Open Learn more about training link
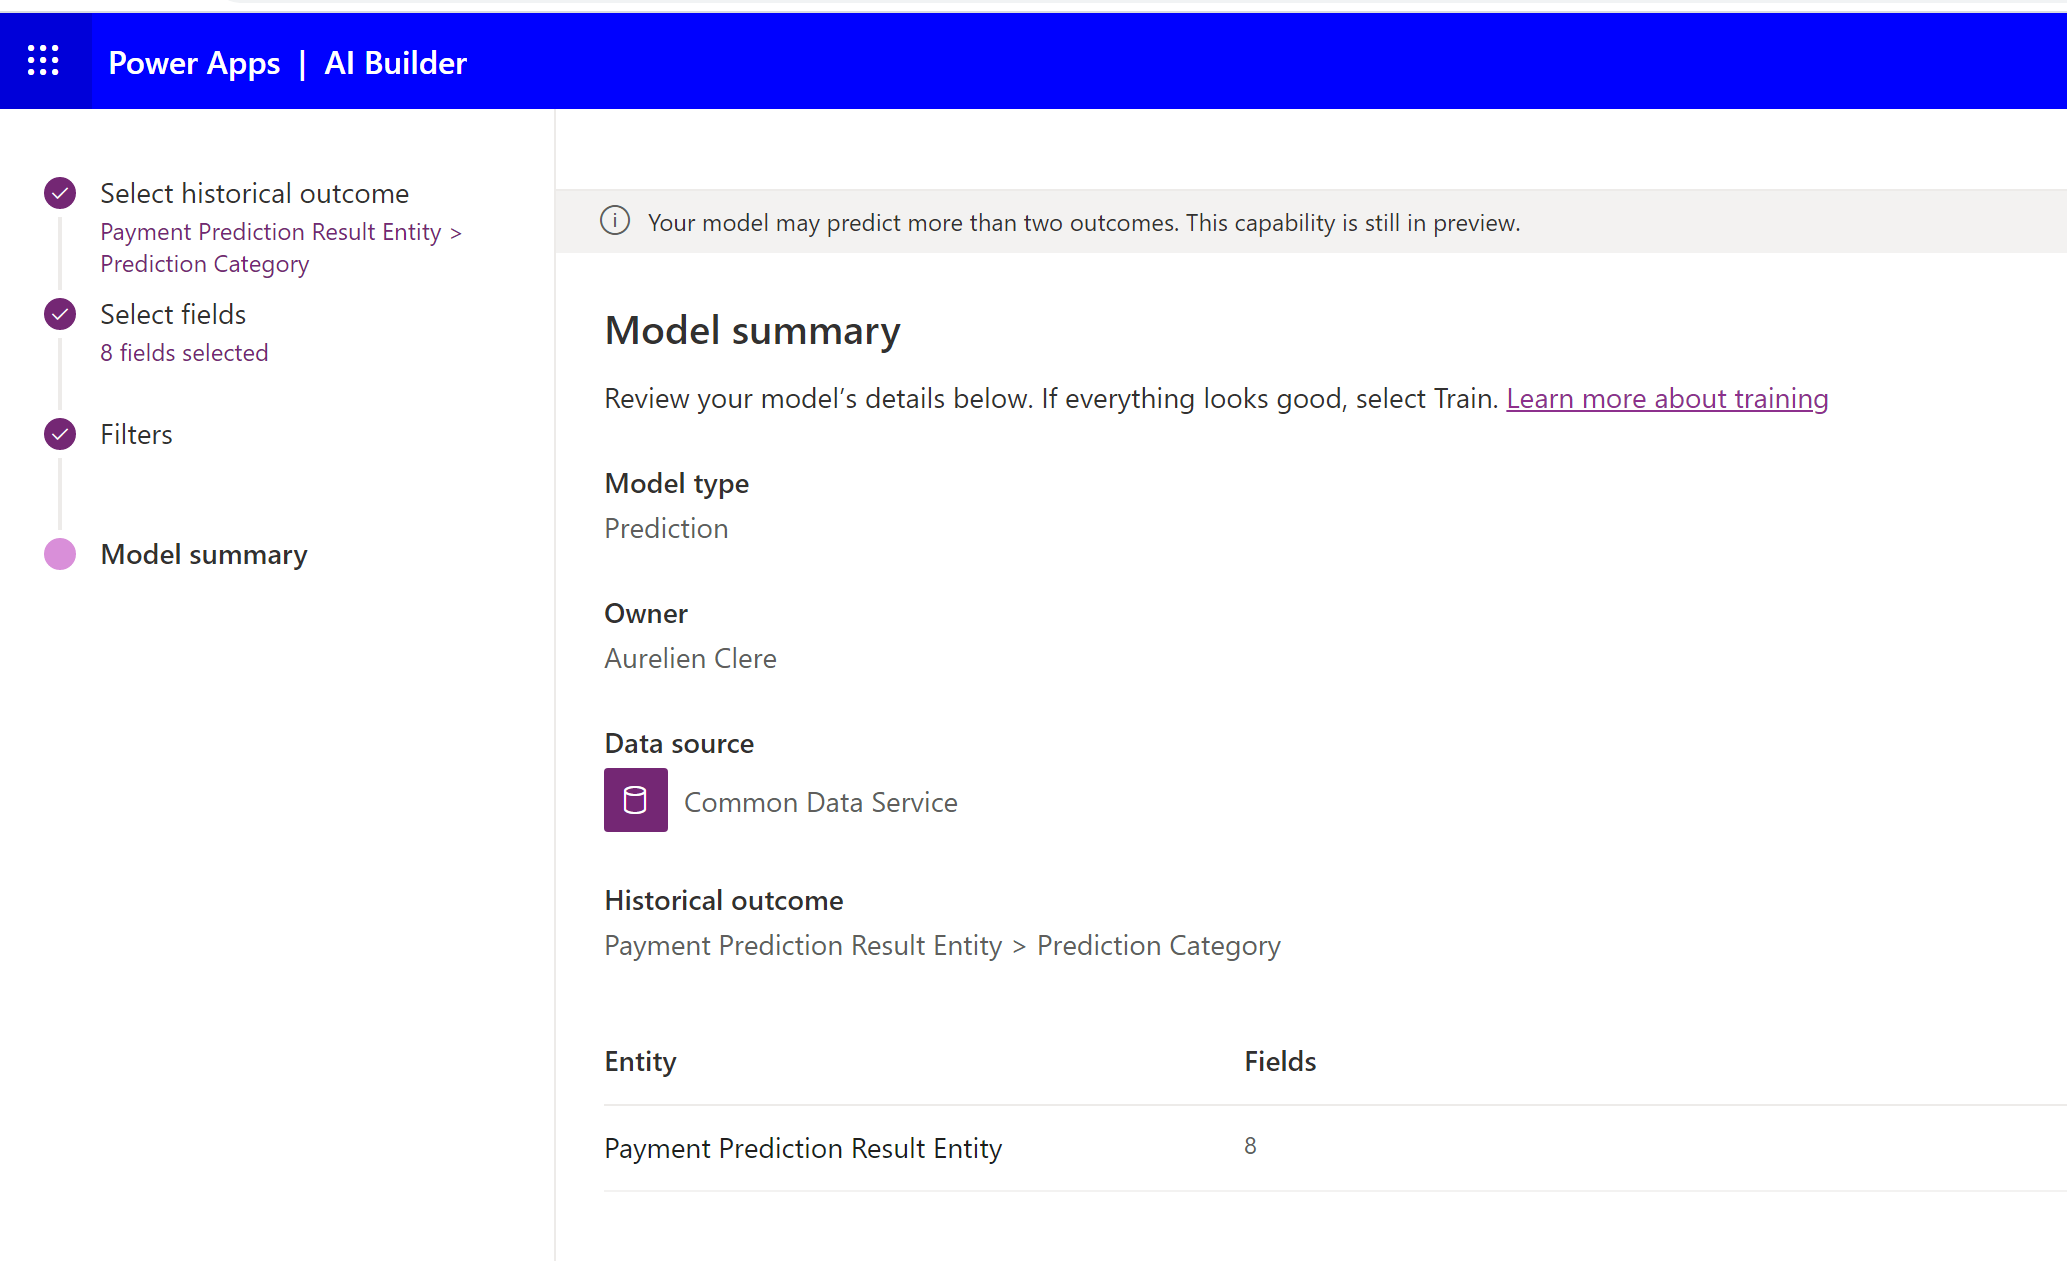 click(x=1667, y=398)
